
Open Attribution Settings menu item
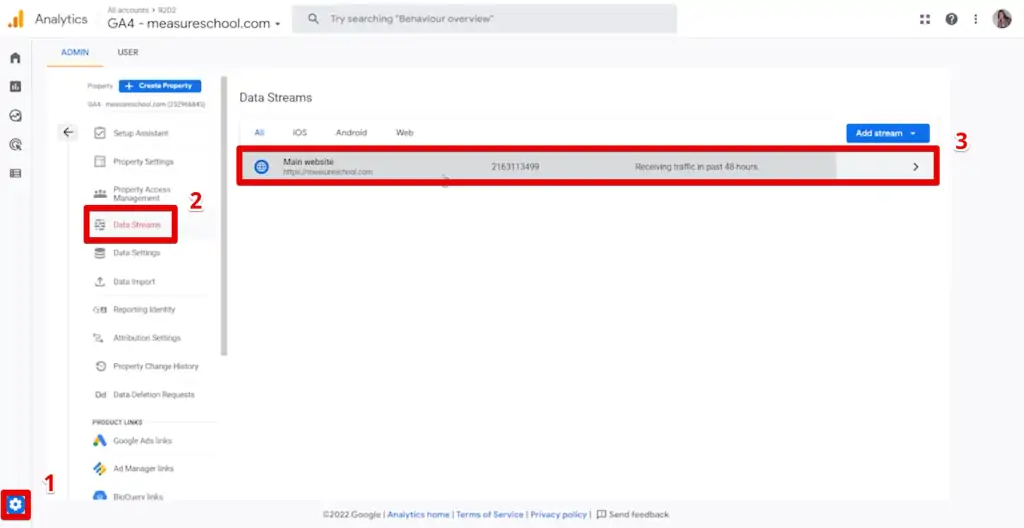pyautogui.click(x=147, y=338)
